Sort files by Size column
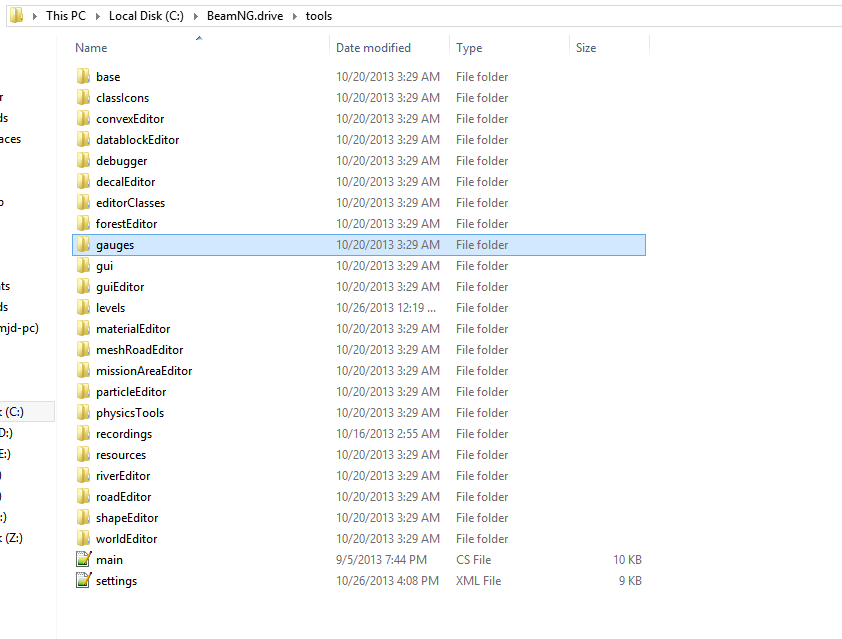The width and height of the screenshot is (842, 639). 586,48
